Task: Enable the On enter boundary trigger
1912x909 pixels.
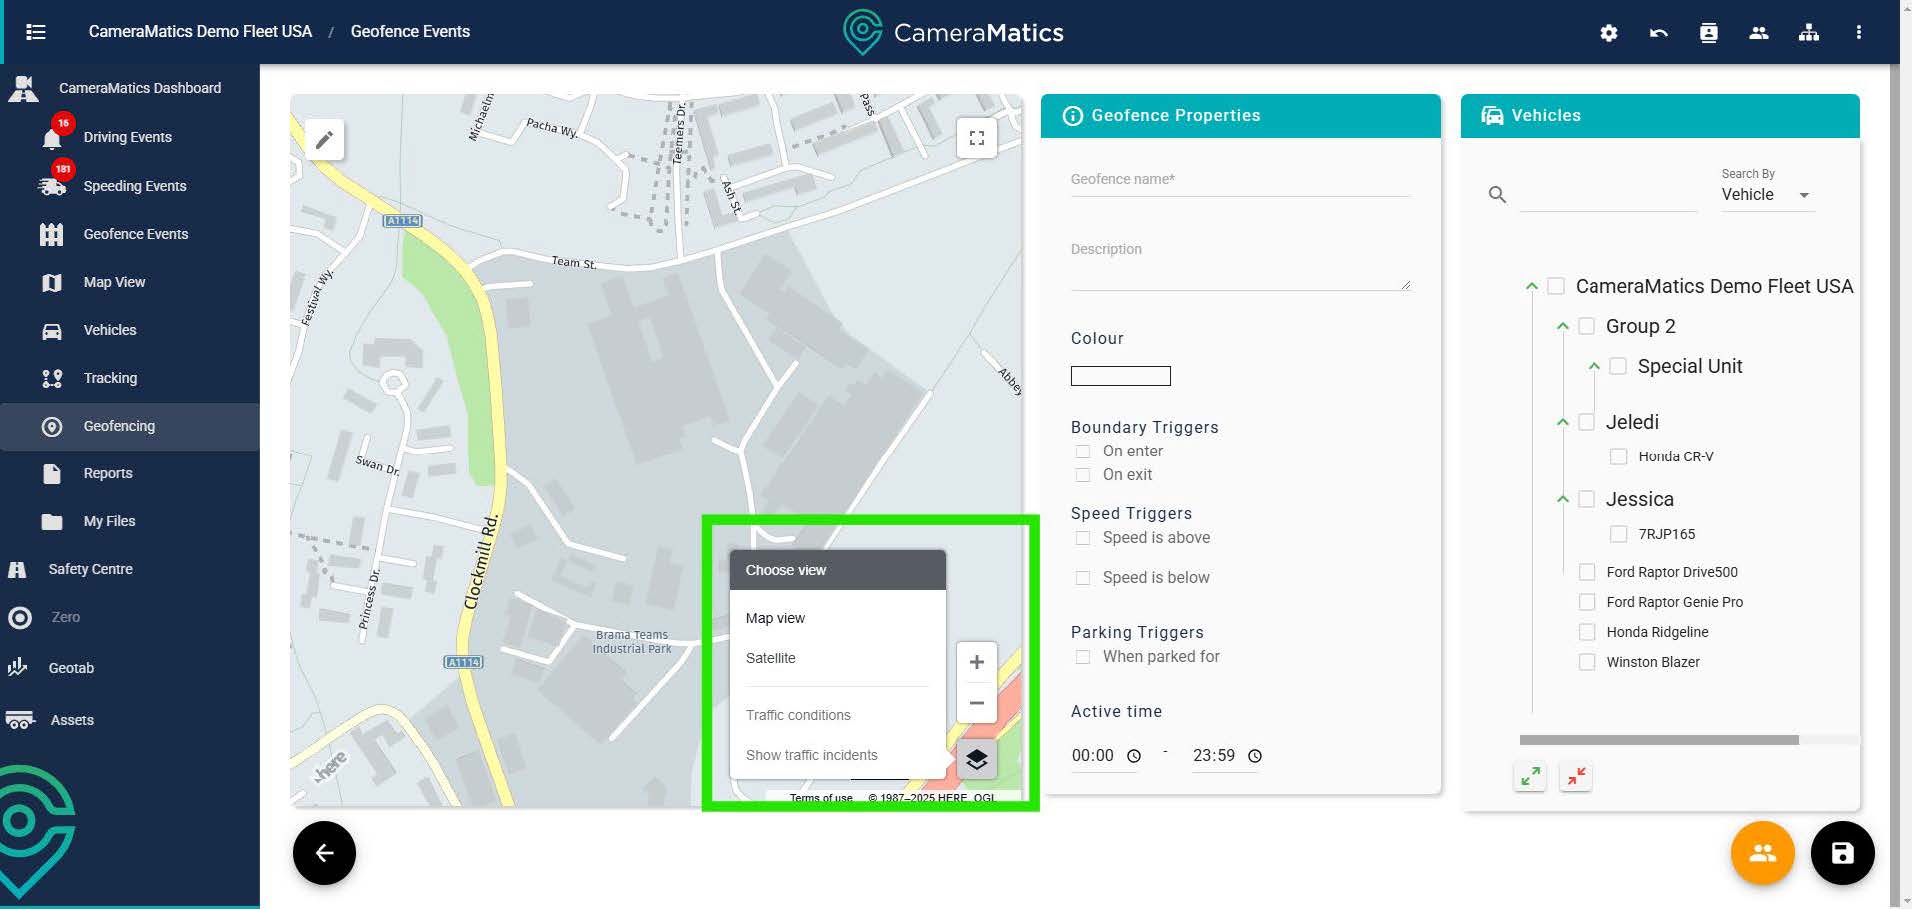Action: pos(1082,452)
